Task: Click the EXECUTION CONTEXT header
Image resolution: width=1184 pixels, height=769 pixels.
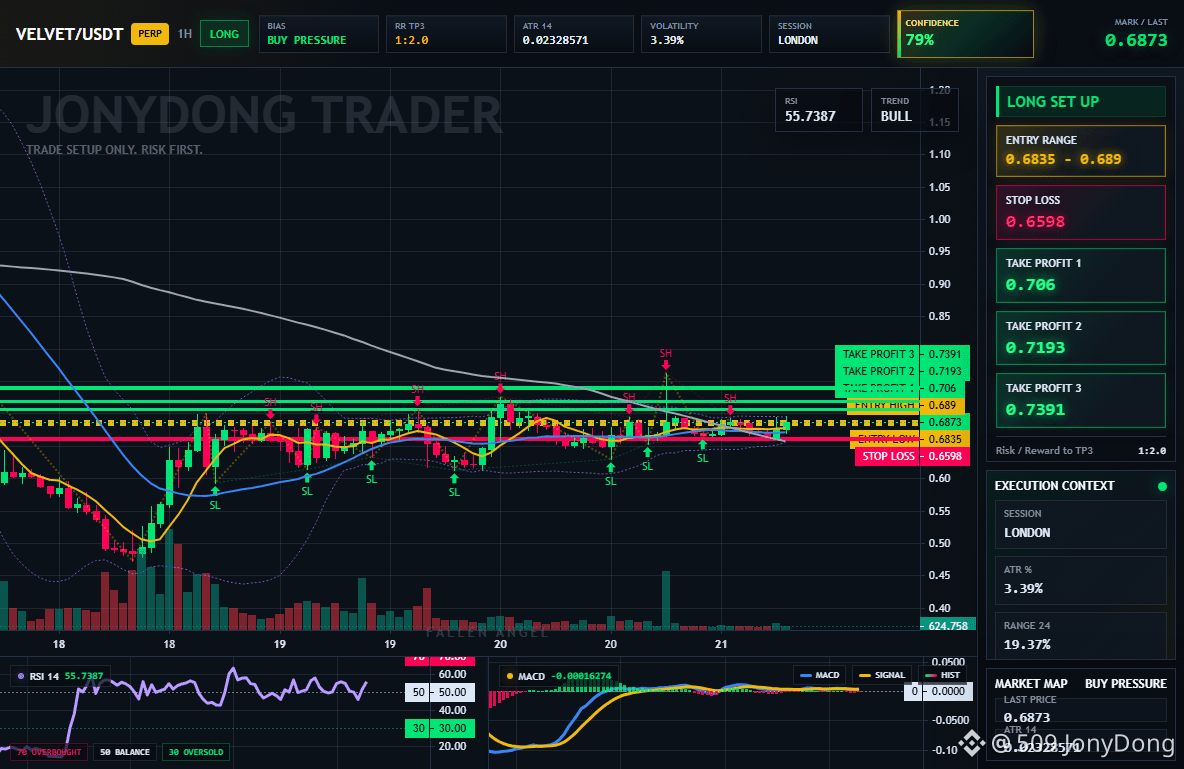Action: click(1054, 486)
